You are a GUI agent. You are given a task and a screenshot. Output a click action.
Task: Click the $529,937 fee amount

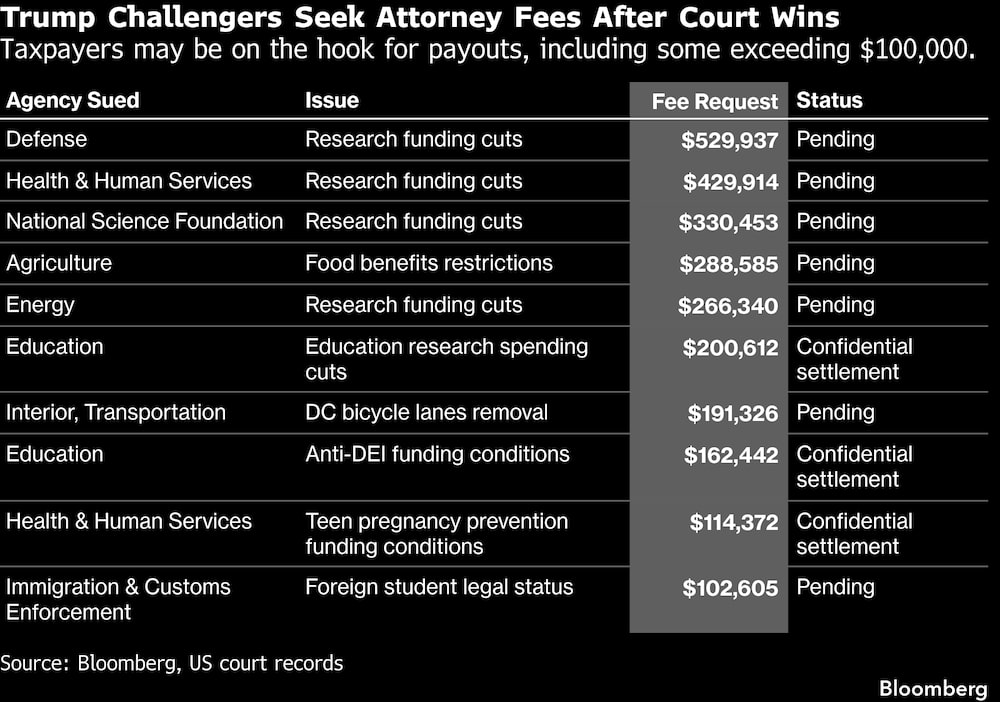(730, 140)
